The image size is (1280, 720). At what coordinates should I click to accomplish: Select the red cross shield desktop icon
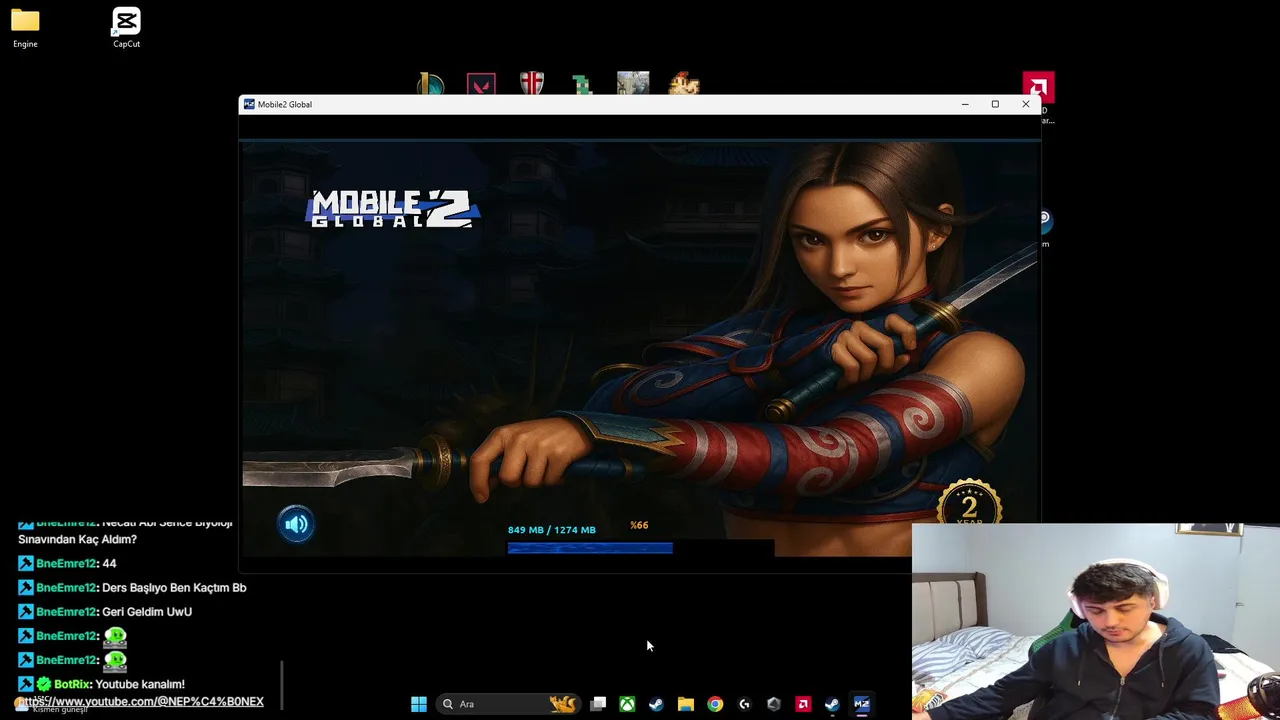pyautogui.click(x=532, y=84)
